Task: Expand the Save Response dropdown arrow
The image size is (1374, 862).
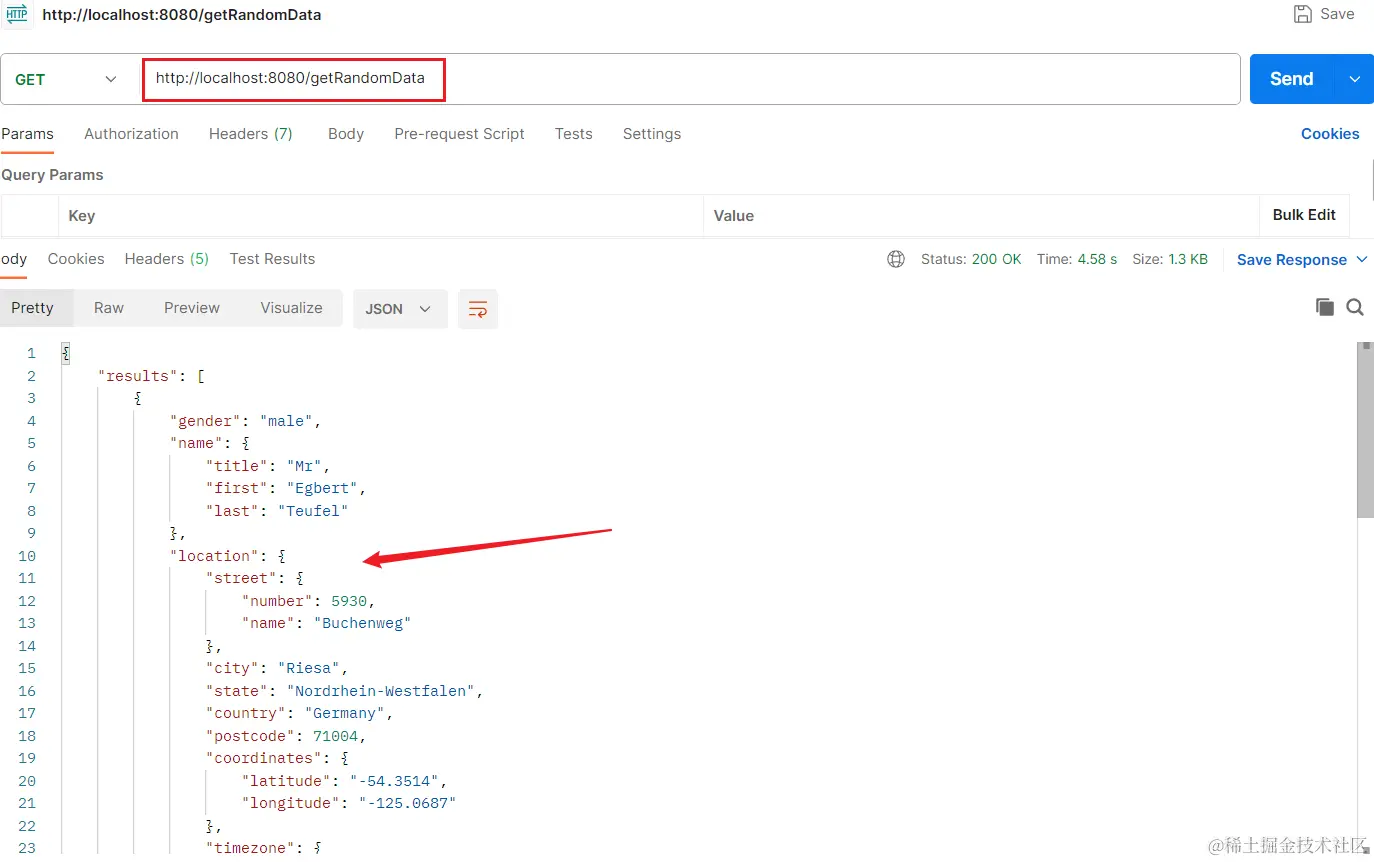Action: click(1362, 259)
